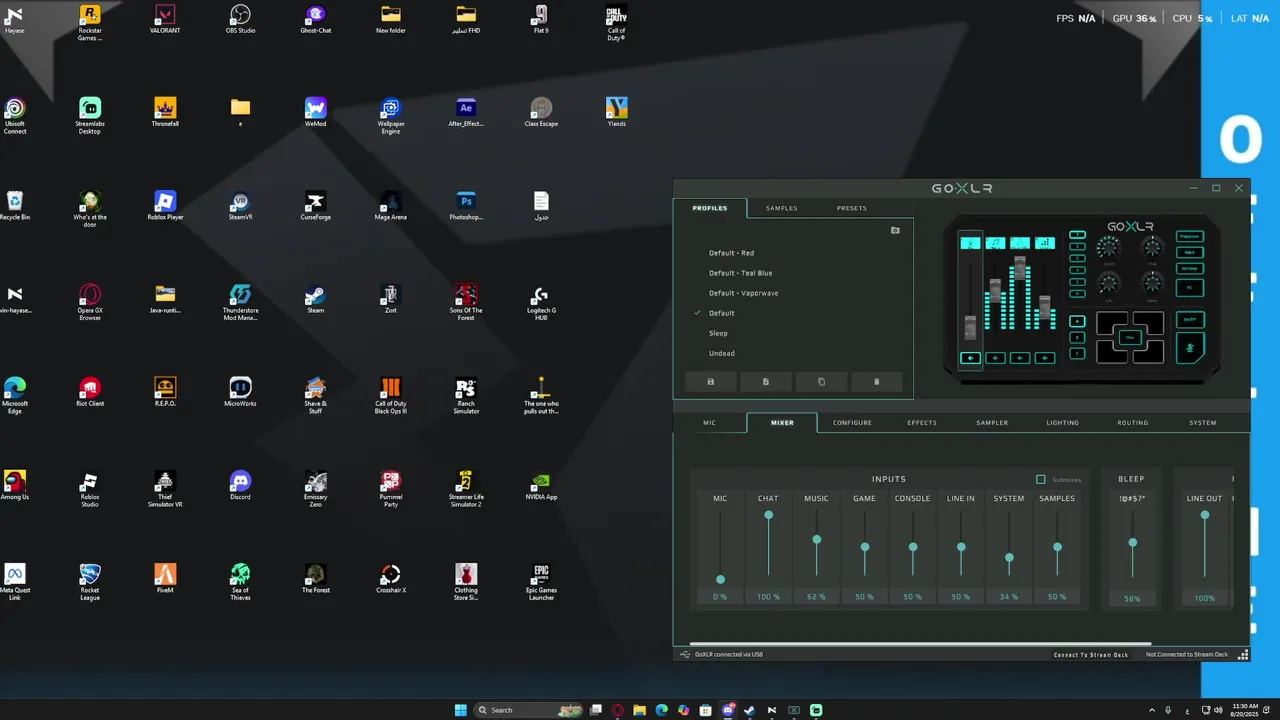Select the Sleep profile
The height and width of the screenshot is (720, 1280).
tap(719, 333)
